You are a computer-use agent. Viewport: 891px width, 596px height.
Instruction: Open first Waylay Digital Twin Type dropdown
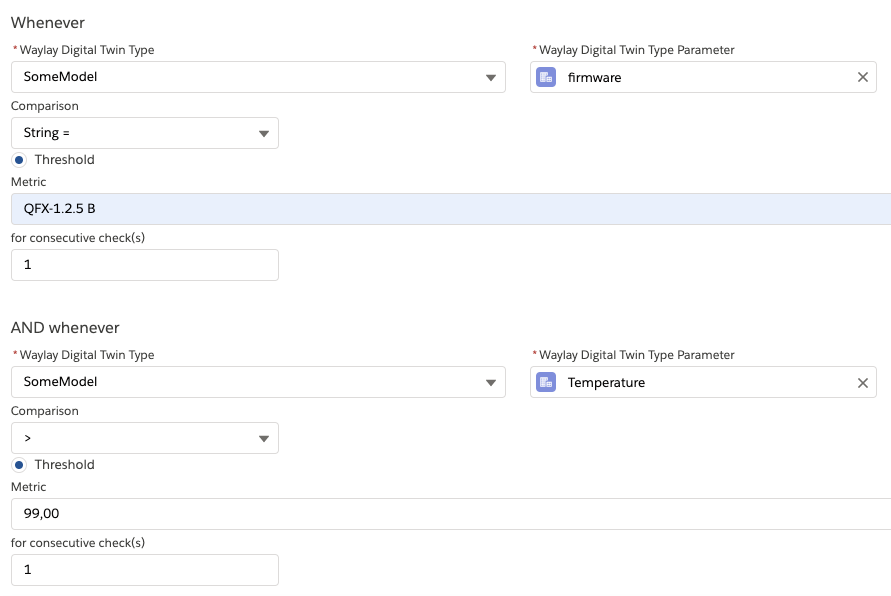click(259, 77)
